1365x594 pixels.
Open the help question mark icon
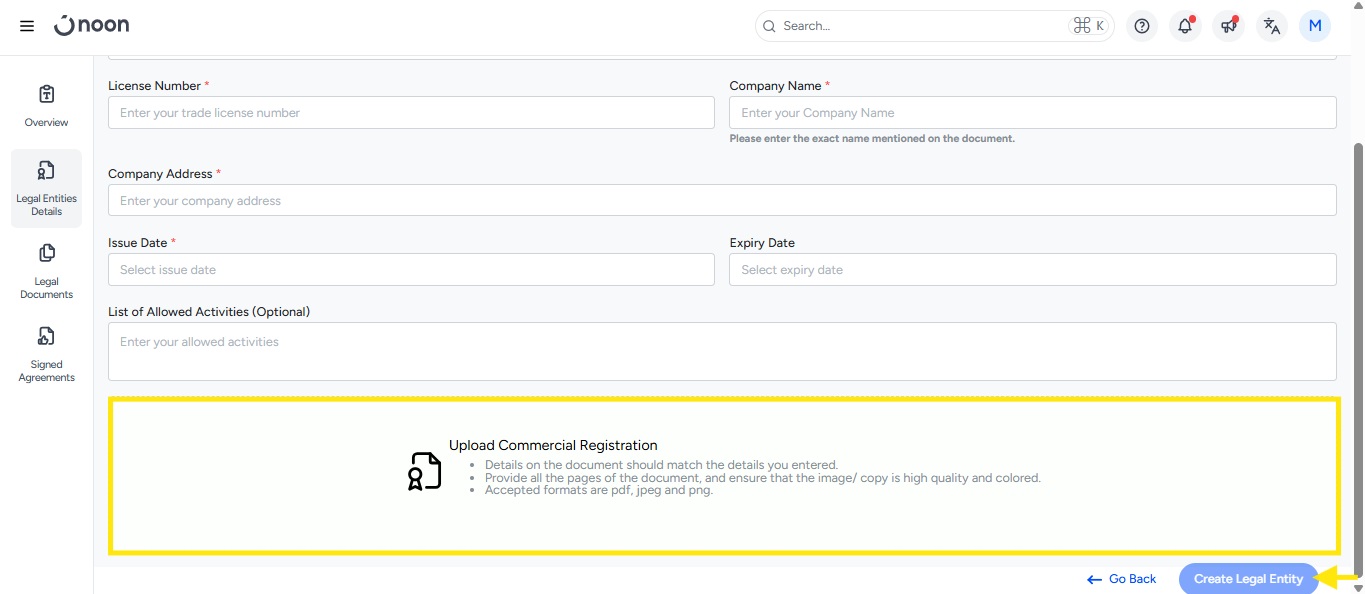coord(1142,26)
